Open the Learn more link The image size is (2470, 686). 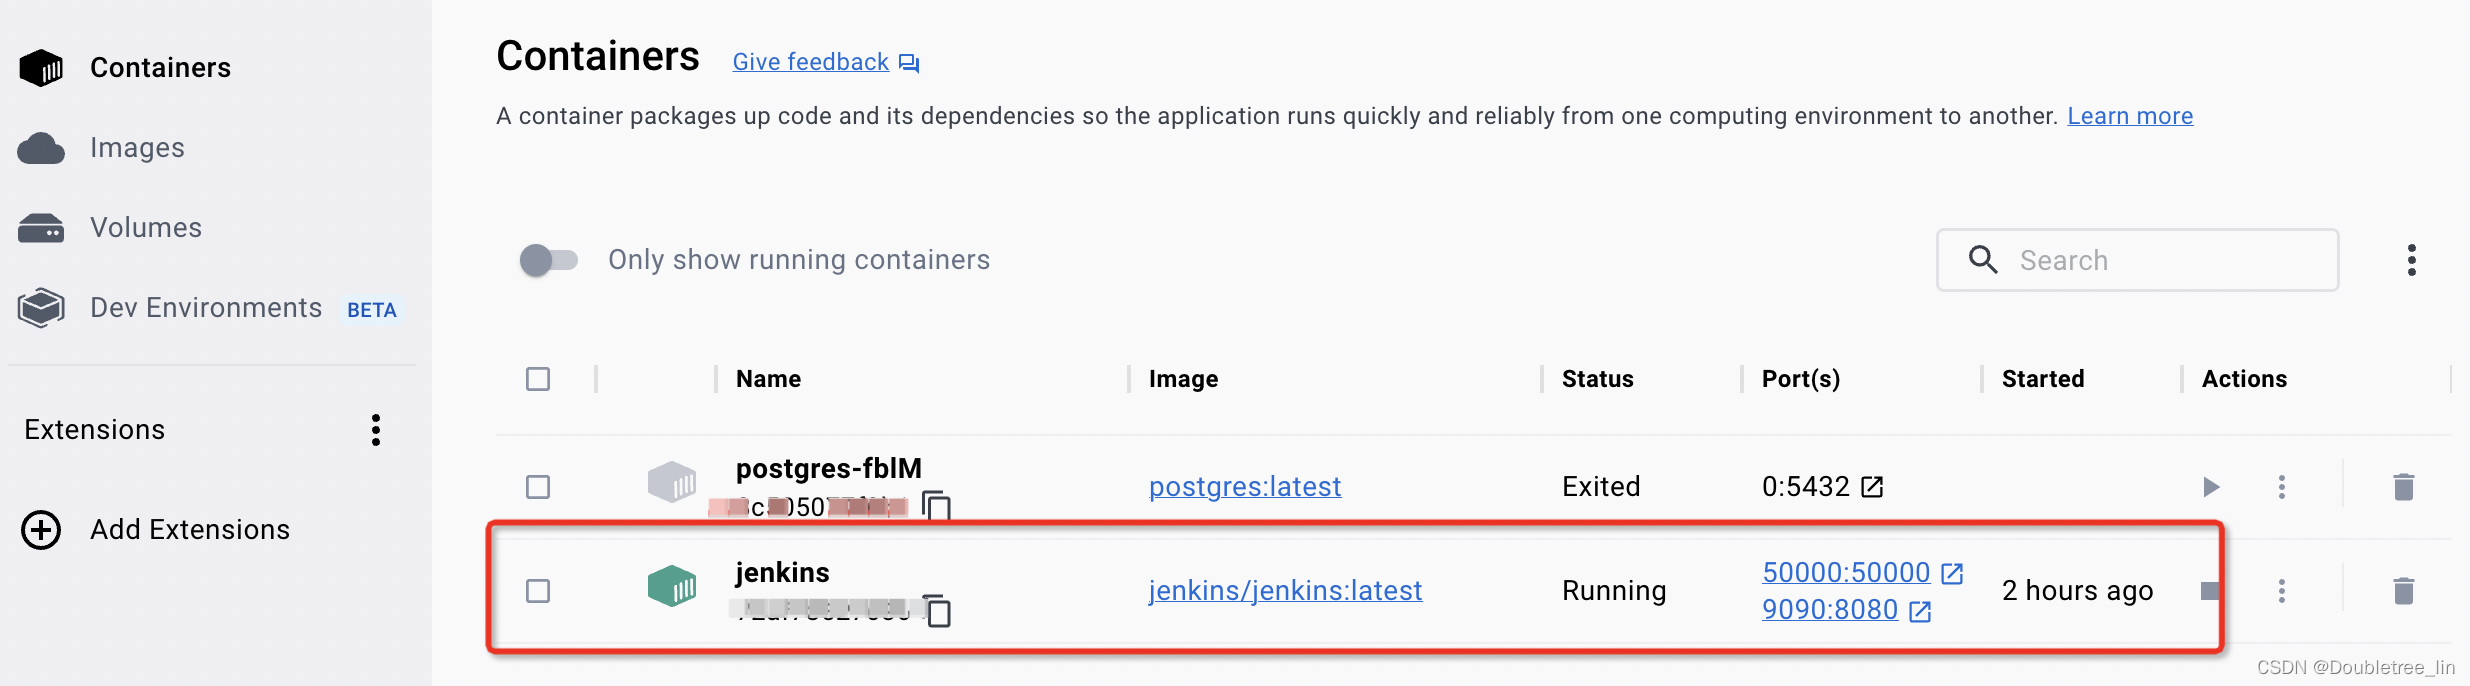[2130, 116]
